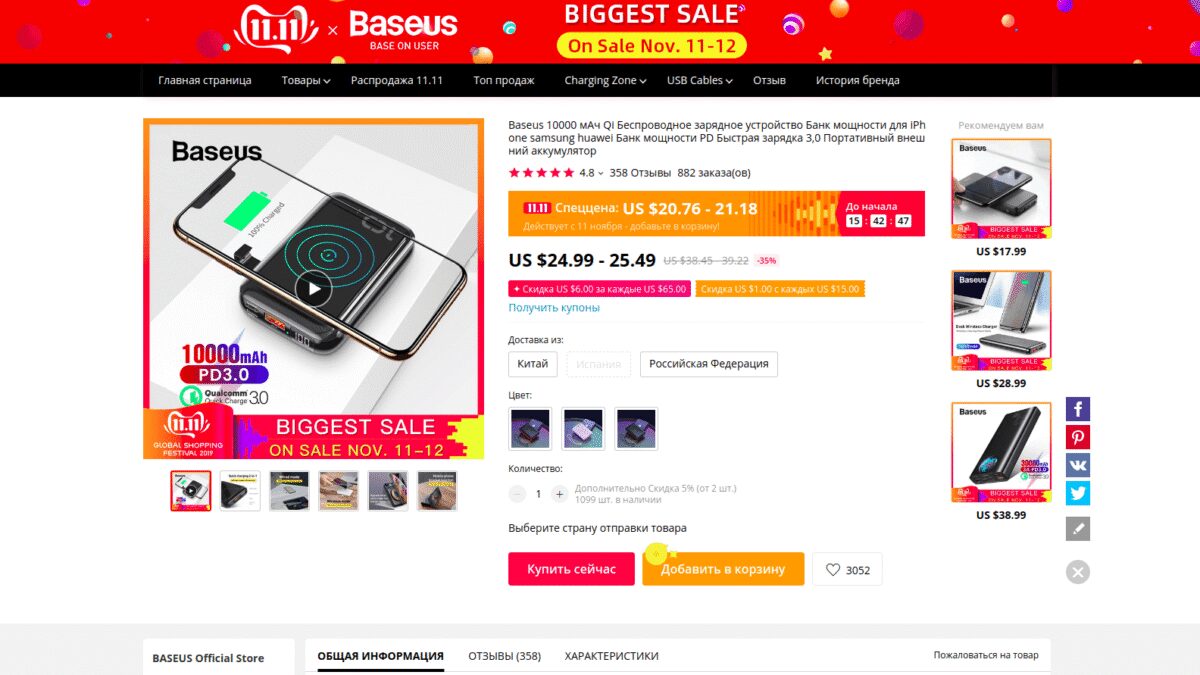This screenshot has width=1200, height=675.
Task: Share the product on VK
Action: pos(1077,465)
